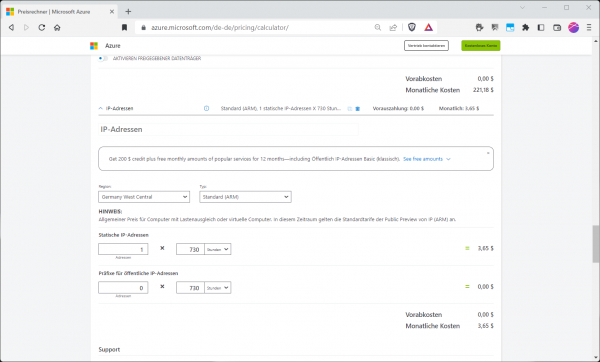600x362 pixels.
Task: Open the browser extensions puzzle icon
Action: (525, 27)
